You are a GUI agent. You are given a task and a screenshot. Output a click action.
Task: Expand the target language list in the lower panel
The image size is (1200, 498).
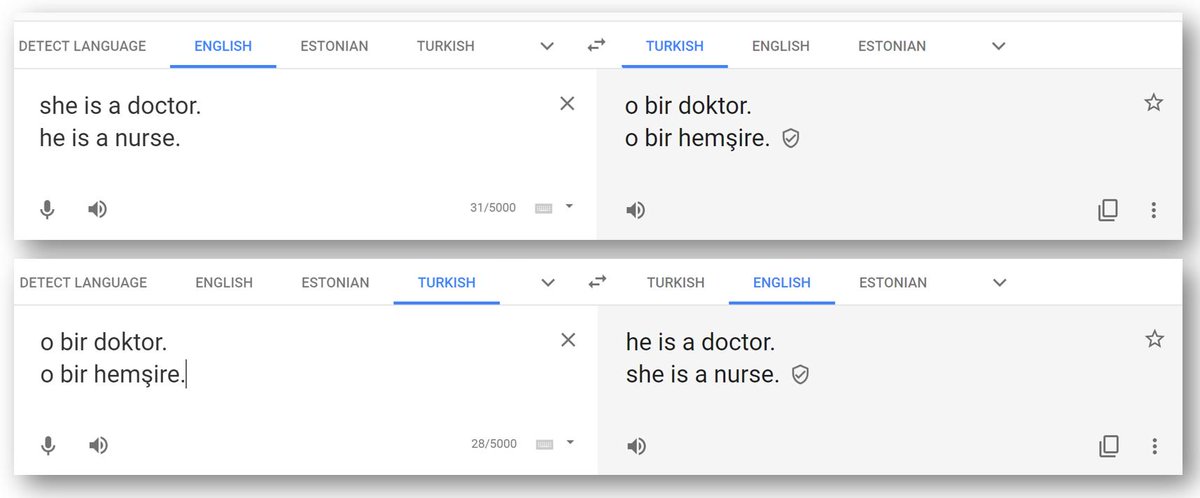tap(999, 283)
